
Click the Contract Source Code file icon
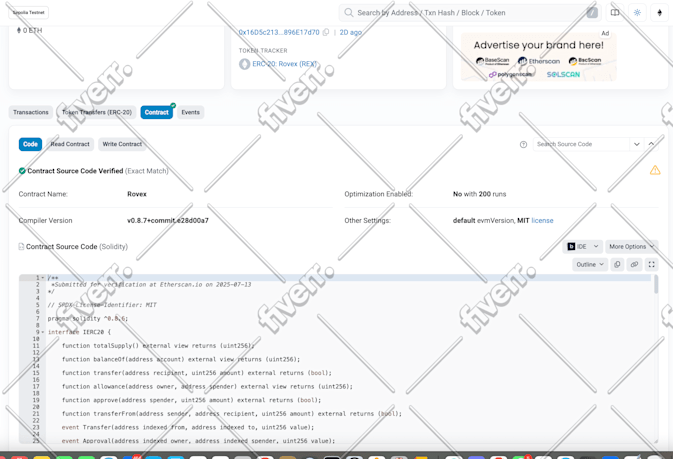click(21, 246)
